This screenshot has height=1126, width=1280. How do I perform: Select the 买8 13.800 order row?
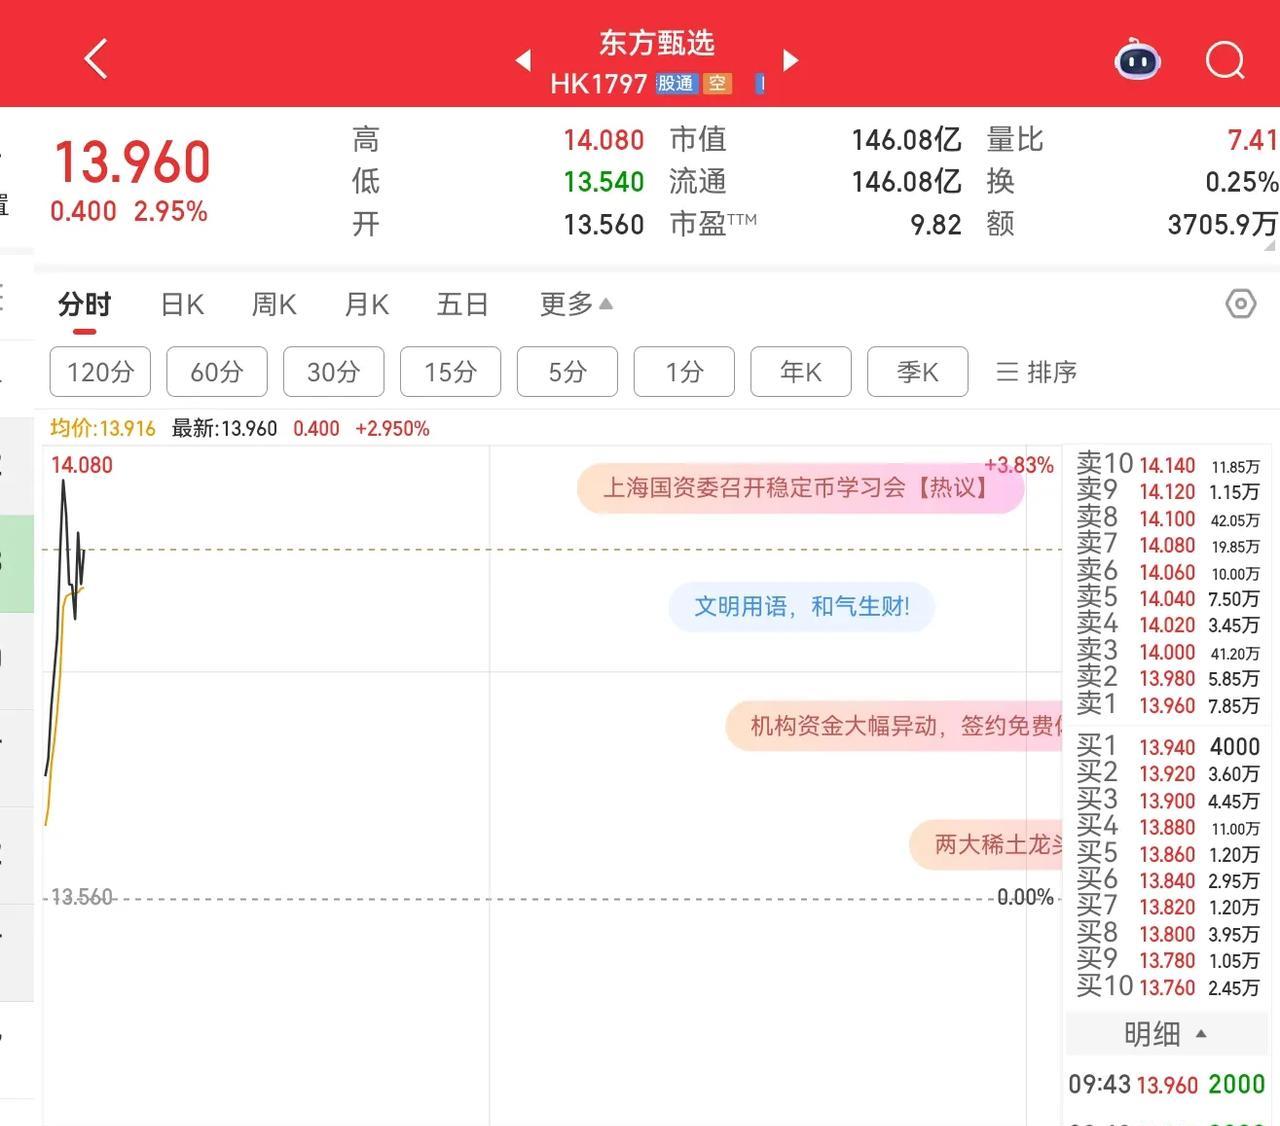1168,934
